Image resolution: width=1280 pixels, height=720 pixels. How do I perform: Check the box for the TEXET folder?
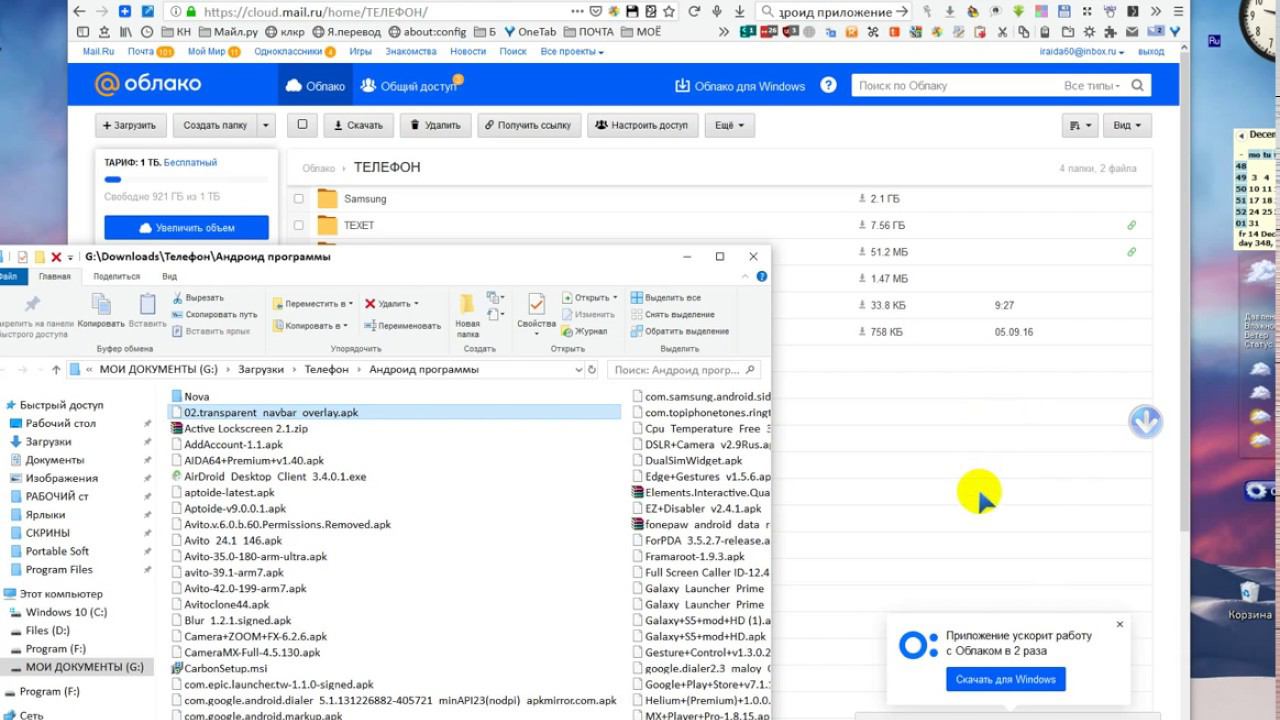(x=298, y=226)
